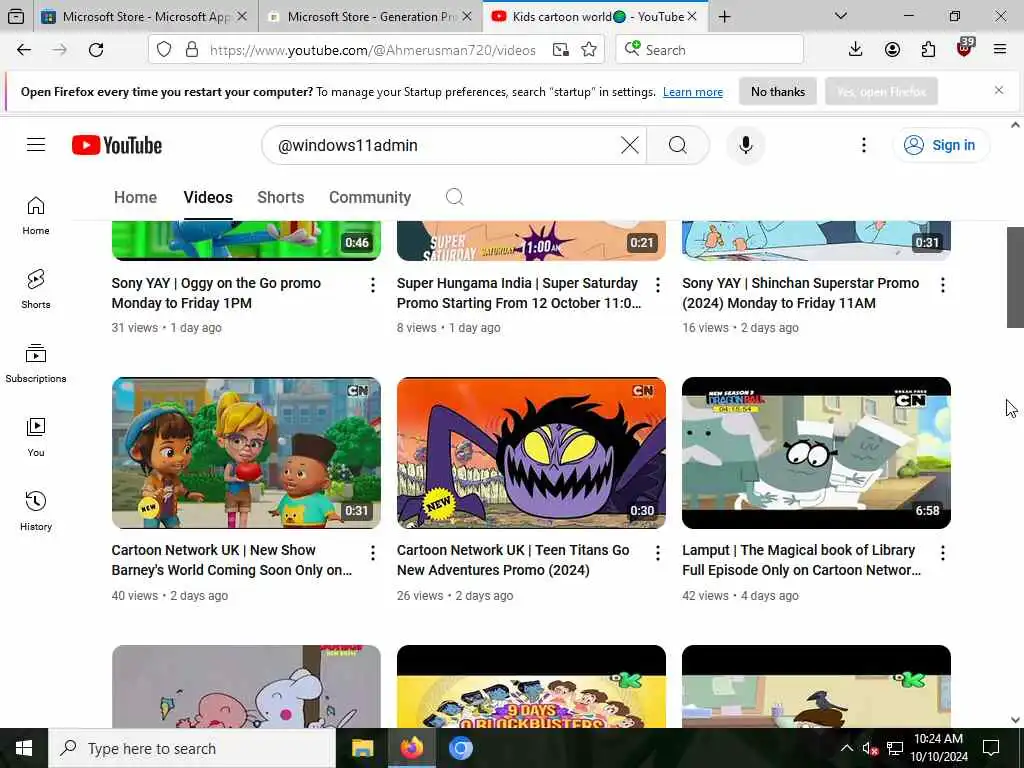This screenshot has width=1024, height=768.
Task: Switch to the channel Home tab
Action: (135, 197)
